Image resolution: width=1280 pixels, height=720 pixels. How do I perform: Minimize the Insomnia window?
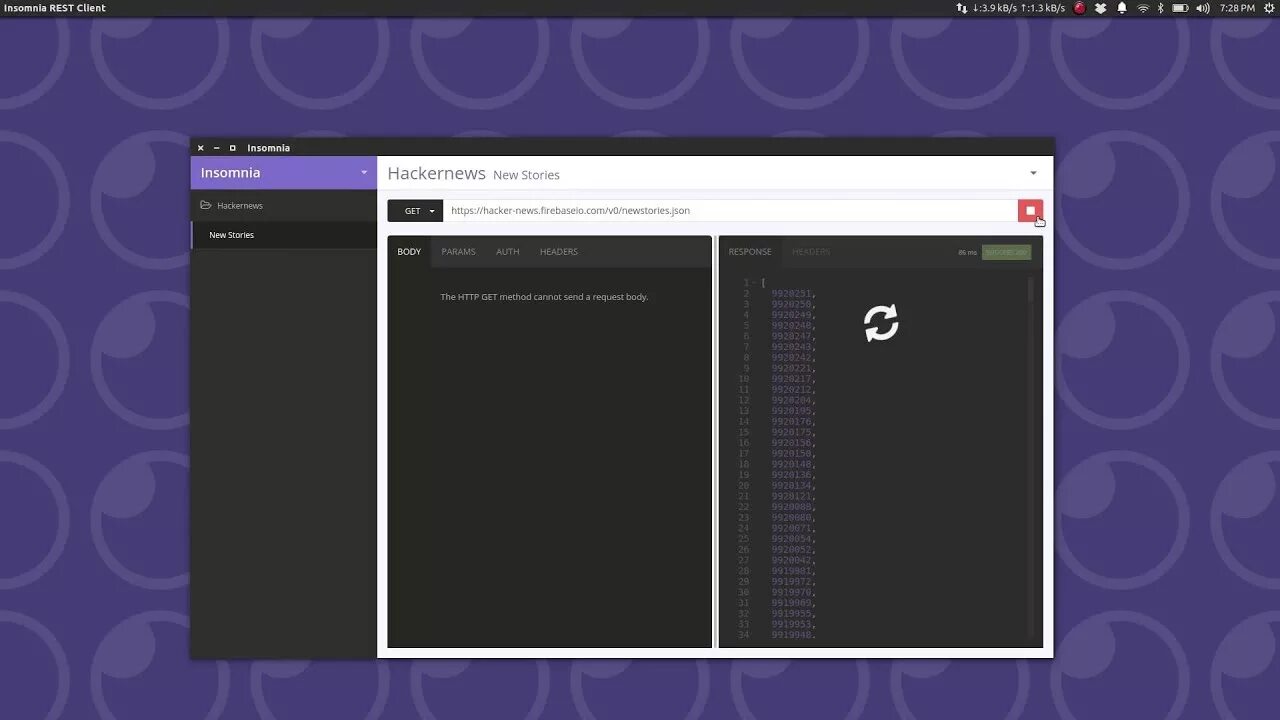coord(216,148)
